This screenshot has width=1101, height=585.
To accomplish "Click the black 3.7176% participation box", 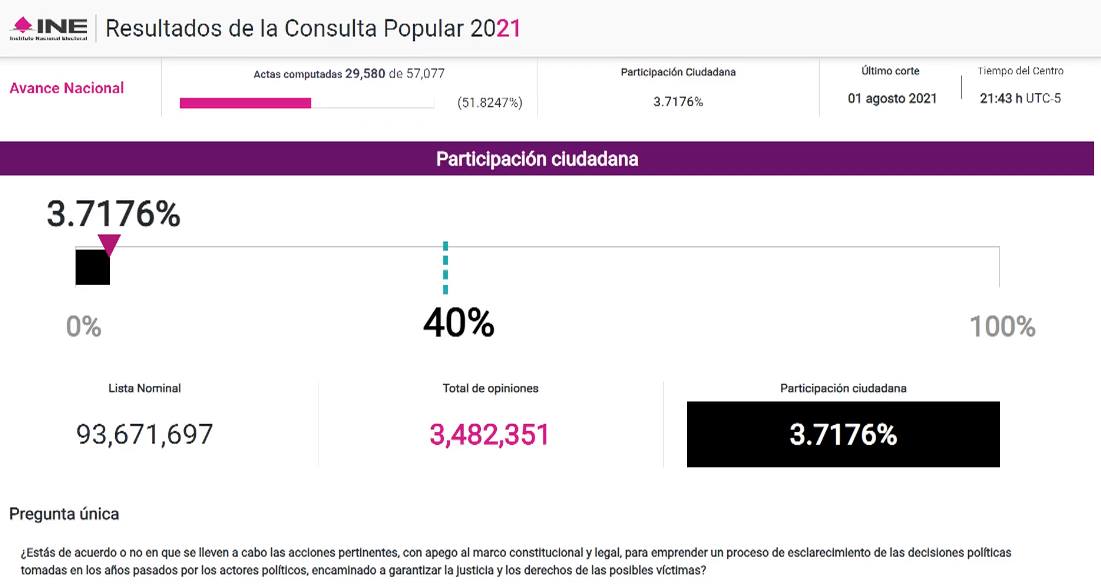I will (x=843, y=434).
